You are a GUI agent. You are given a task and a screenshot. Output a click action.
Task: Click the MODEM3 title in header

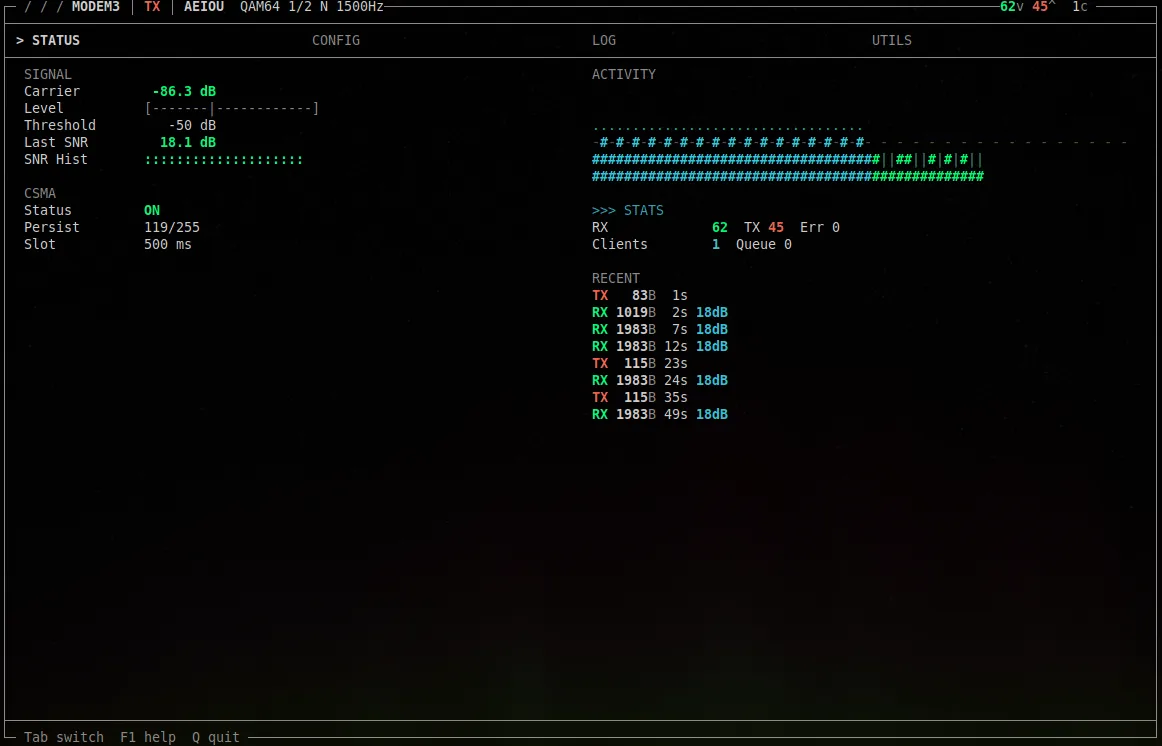pyautogui.click(x=96, y=7)
